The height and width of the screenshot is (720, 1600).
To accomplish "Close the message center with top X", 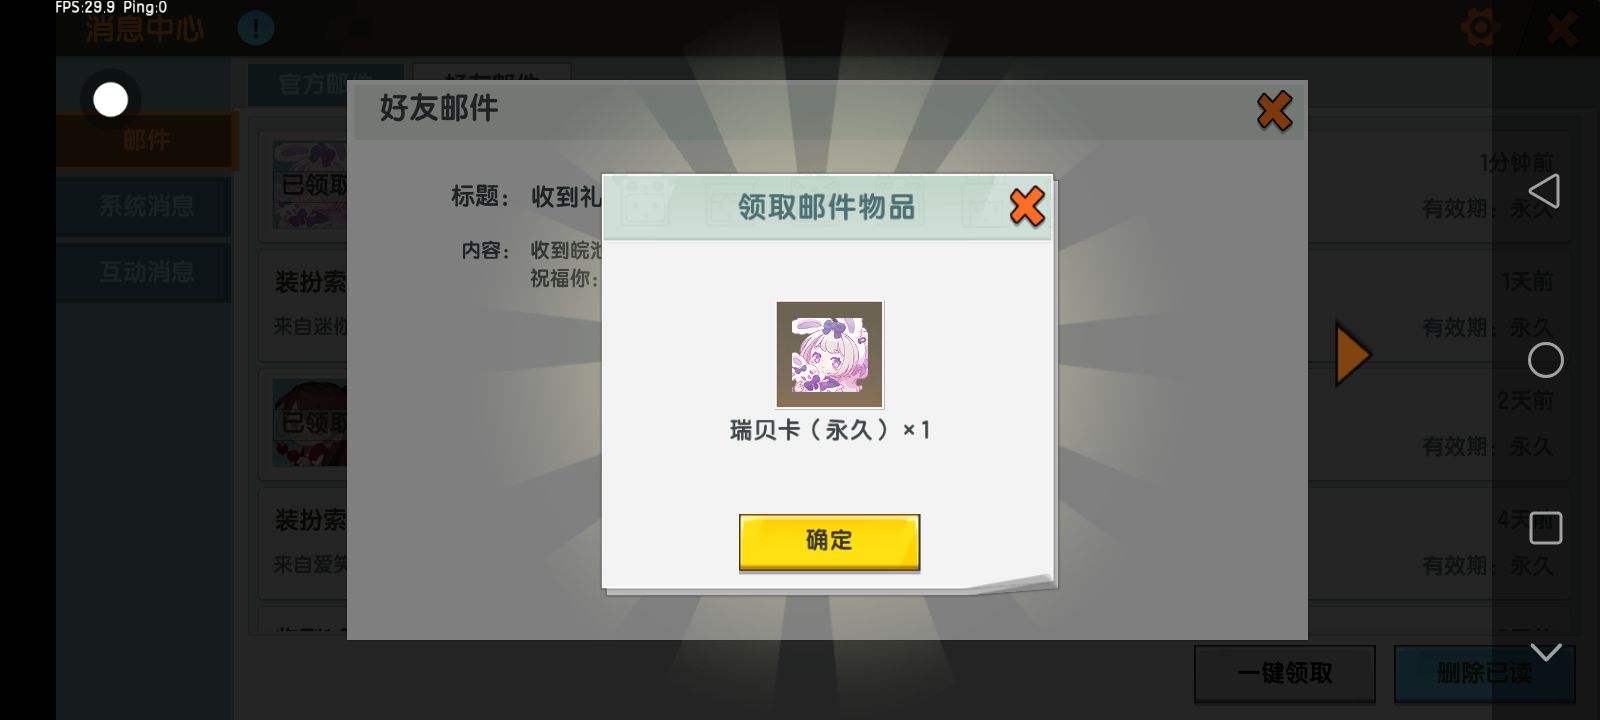I will 1561,28.
